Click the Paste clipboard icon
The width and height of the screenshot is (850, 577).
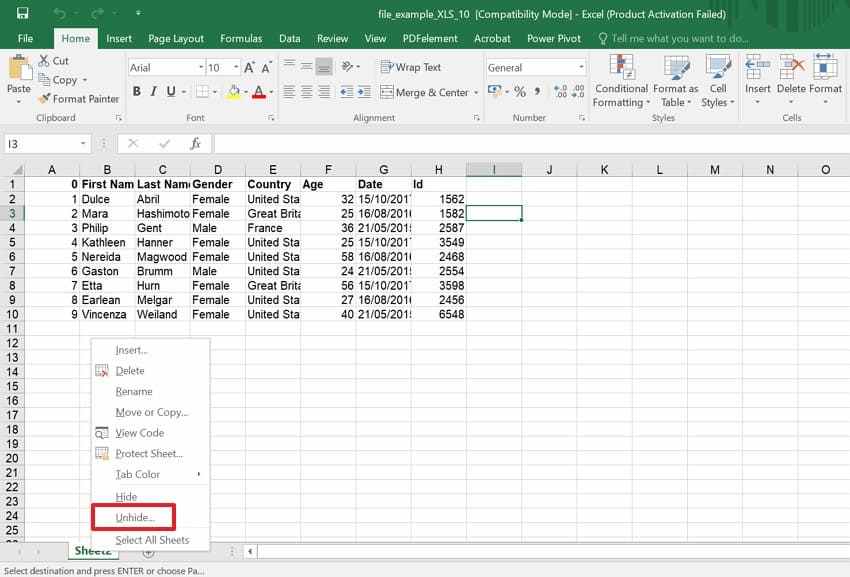tap(19, 69)
